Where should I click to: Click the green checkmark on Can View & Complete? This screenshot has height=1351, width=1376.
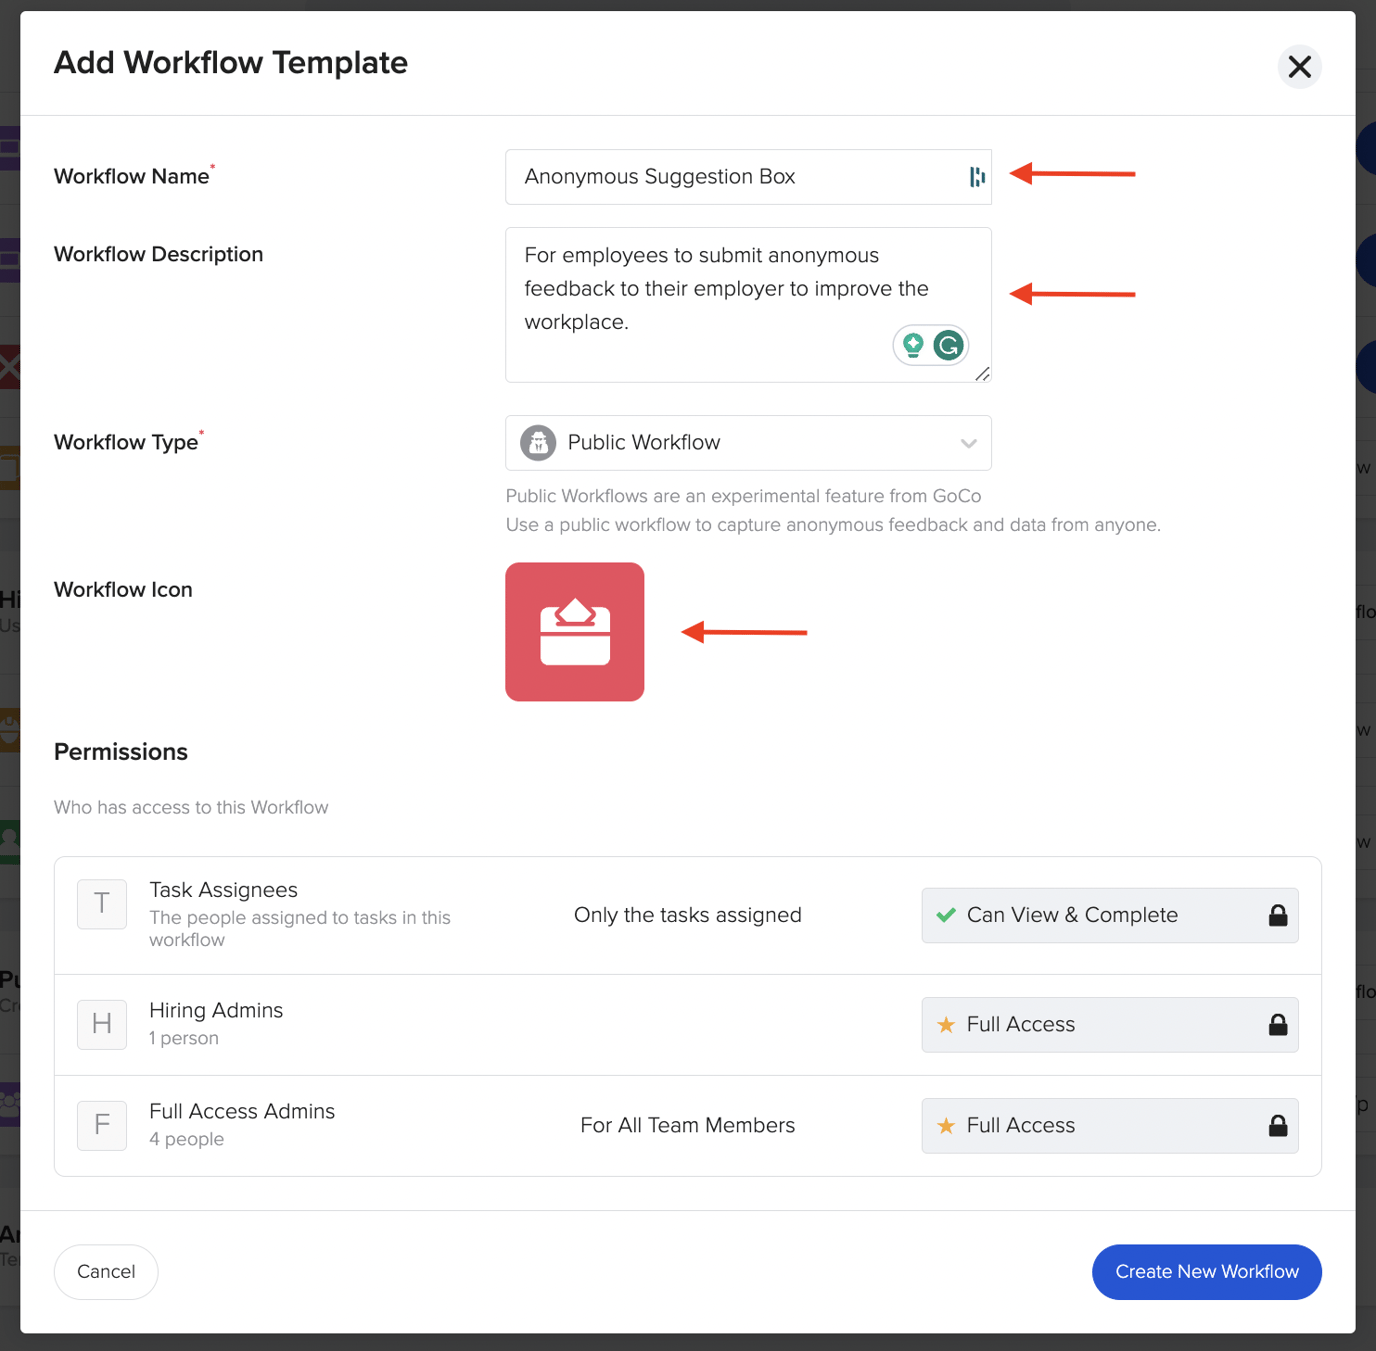pyautogui.click(x=945, y=915)
